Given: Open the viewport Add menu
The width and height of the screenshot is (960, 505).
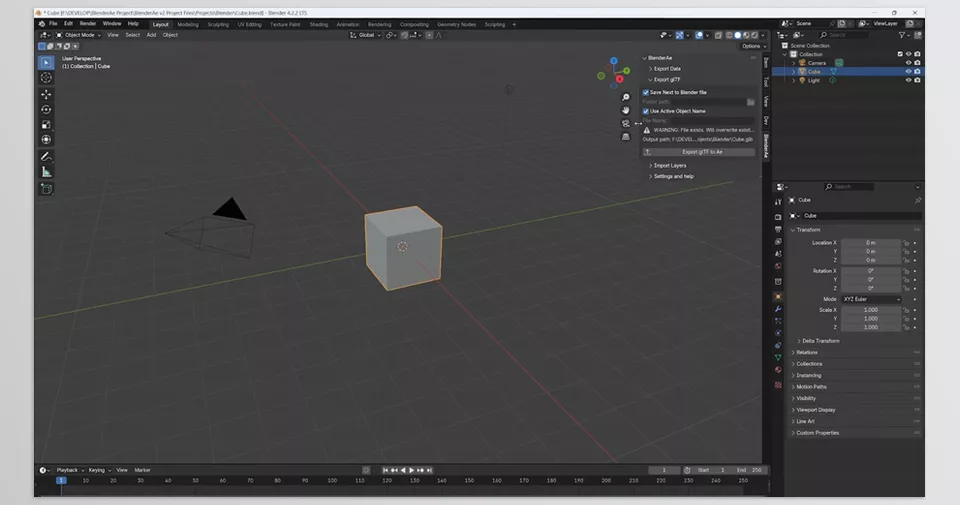Looking at the screenshot, I should tap(151, 36).
